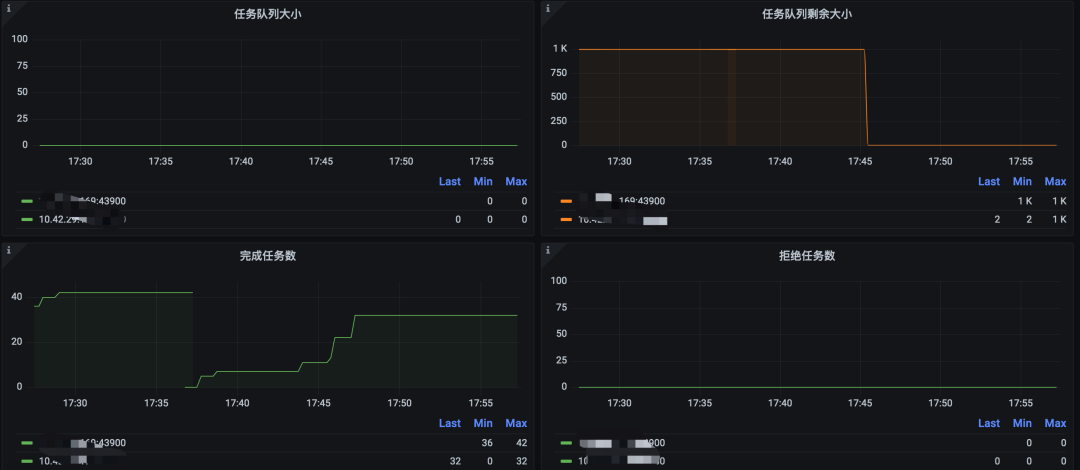Viewport: 1080px width, 470px height.
Task: Toggle the 169:43900 series in 任务队列大小 legend
Action: (x=83, y=201)
